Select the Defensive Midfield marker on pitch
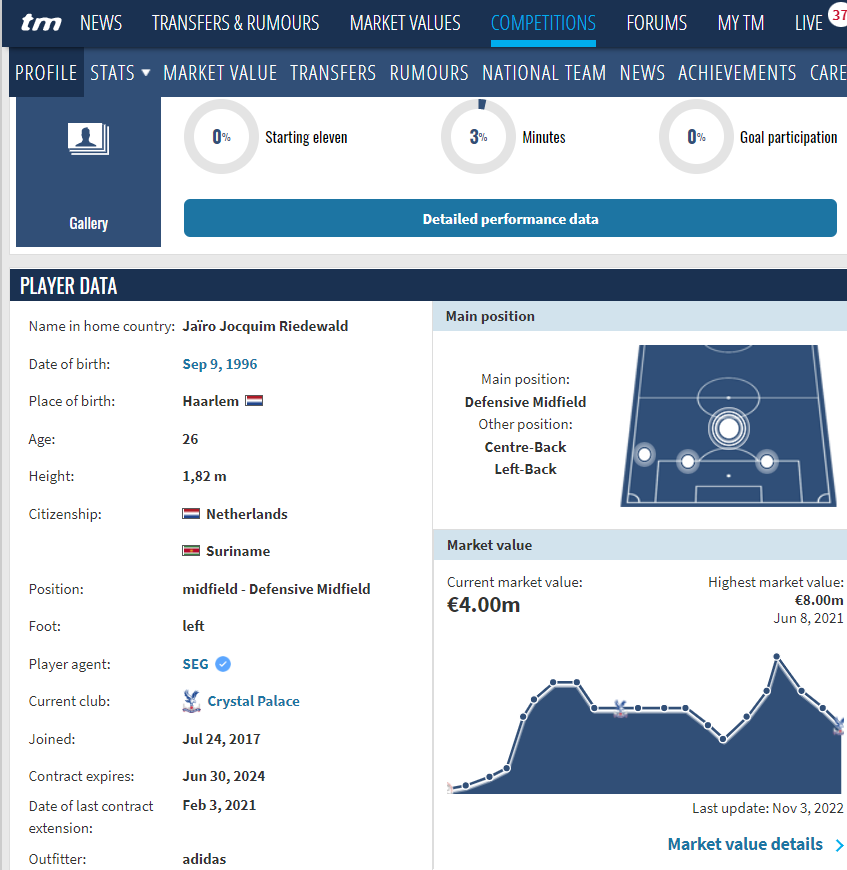847x870 pixels. [x=728, y=428]
